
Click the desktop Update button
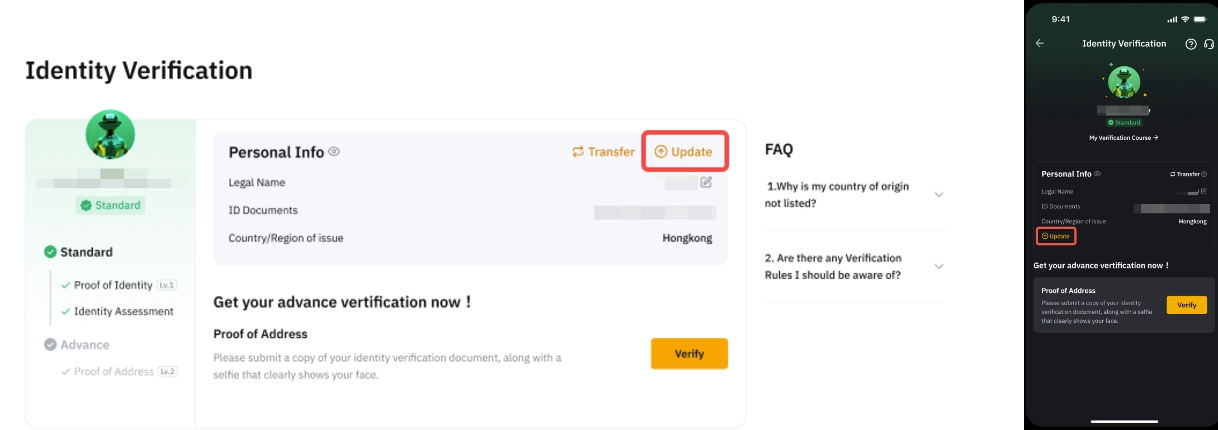tap(684, 152)
